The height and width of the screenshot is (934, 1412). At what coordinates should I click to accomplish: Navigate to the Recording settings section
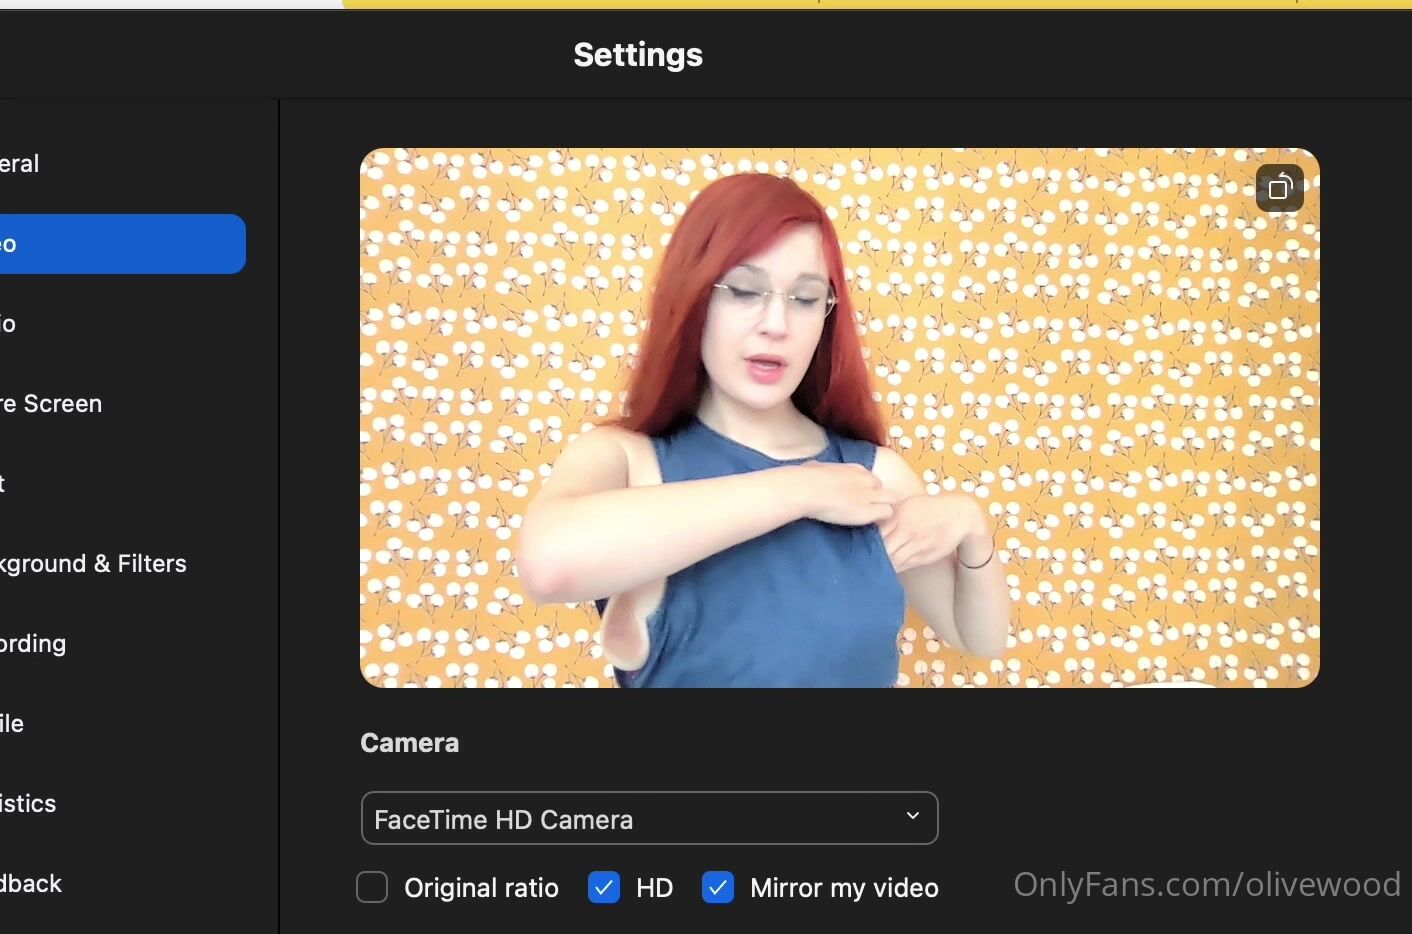coord(34,644)
